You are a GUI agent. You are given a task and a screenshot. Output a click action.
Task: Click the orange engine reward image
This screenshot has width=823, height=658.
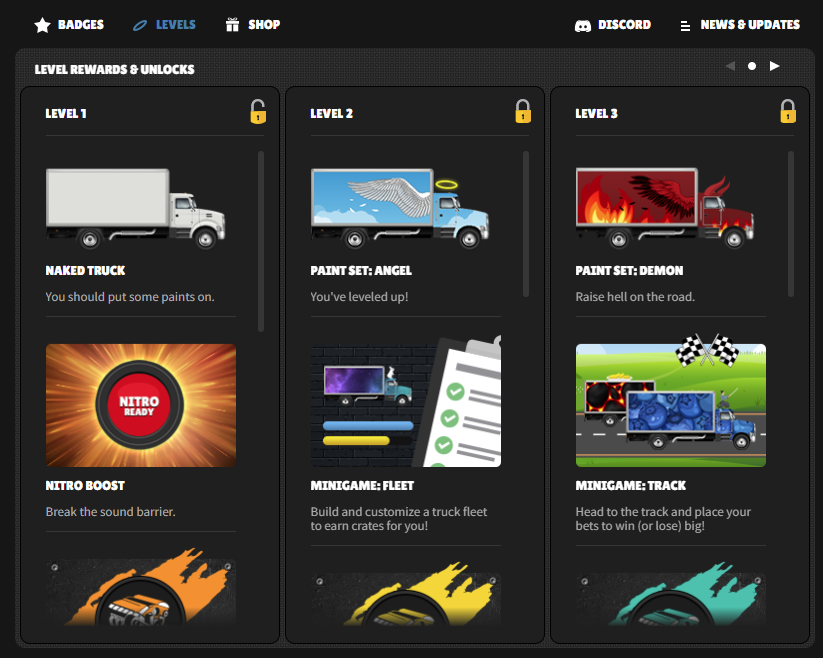(x=141, y=587)
